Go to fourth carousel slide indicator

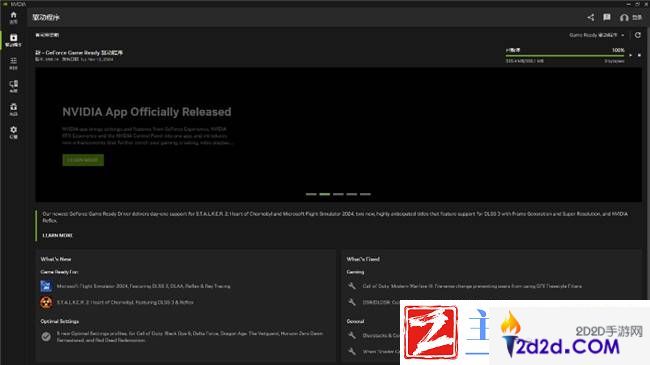pyautogui.click(x=352, y=194)
